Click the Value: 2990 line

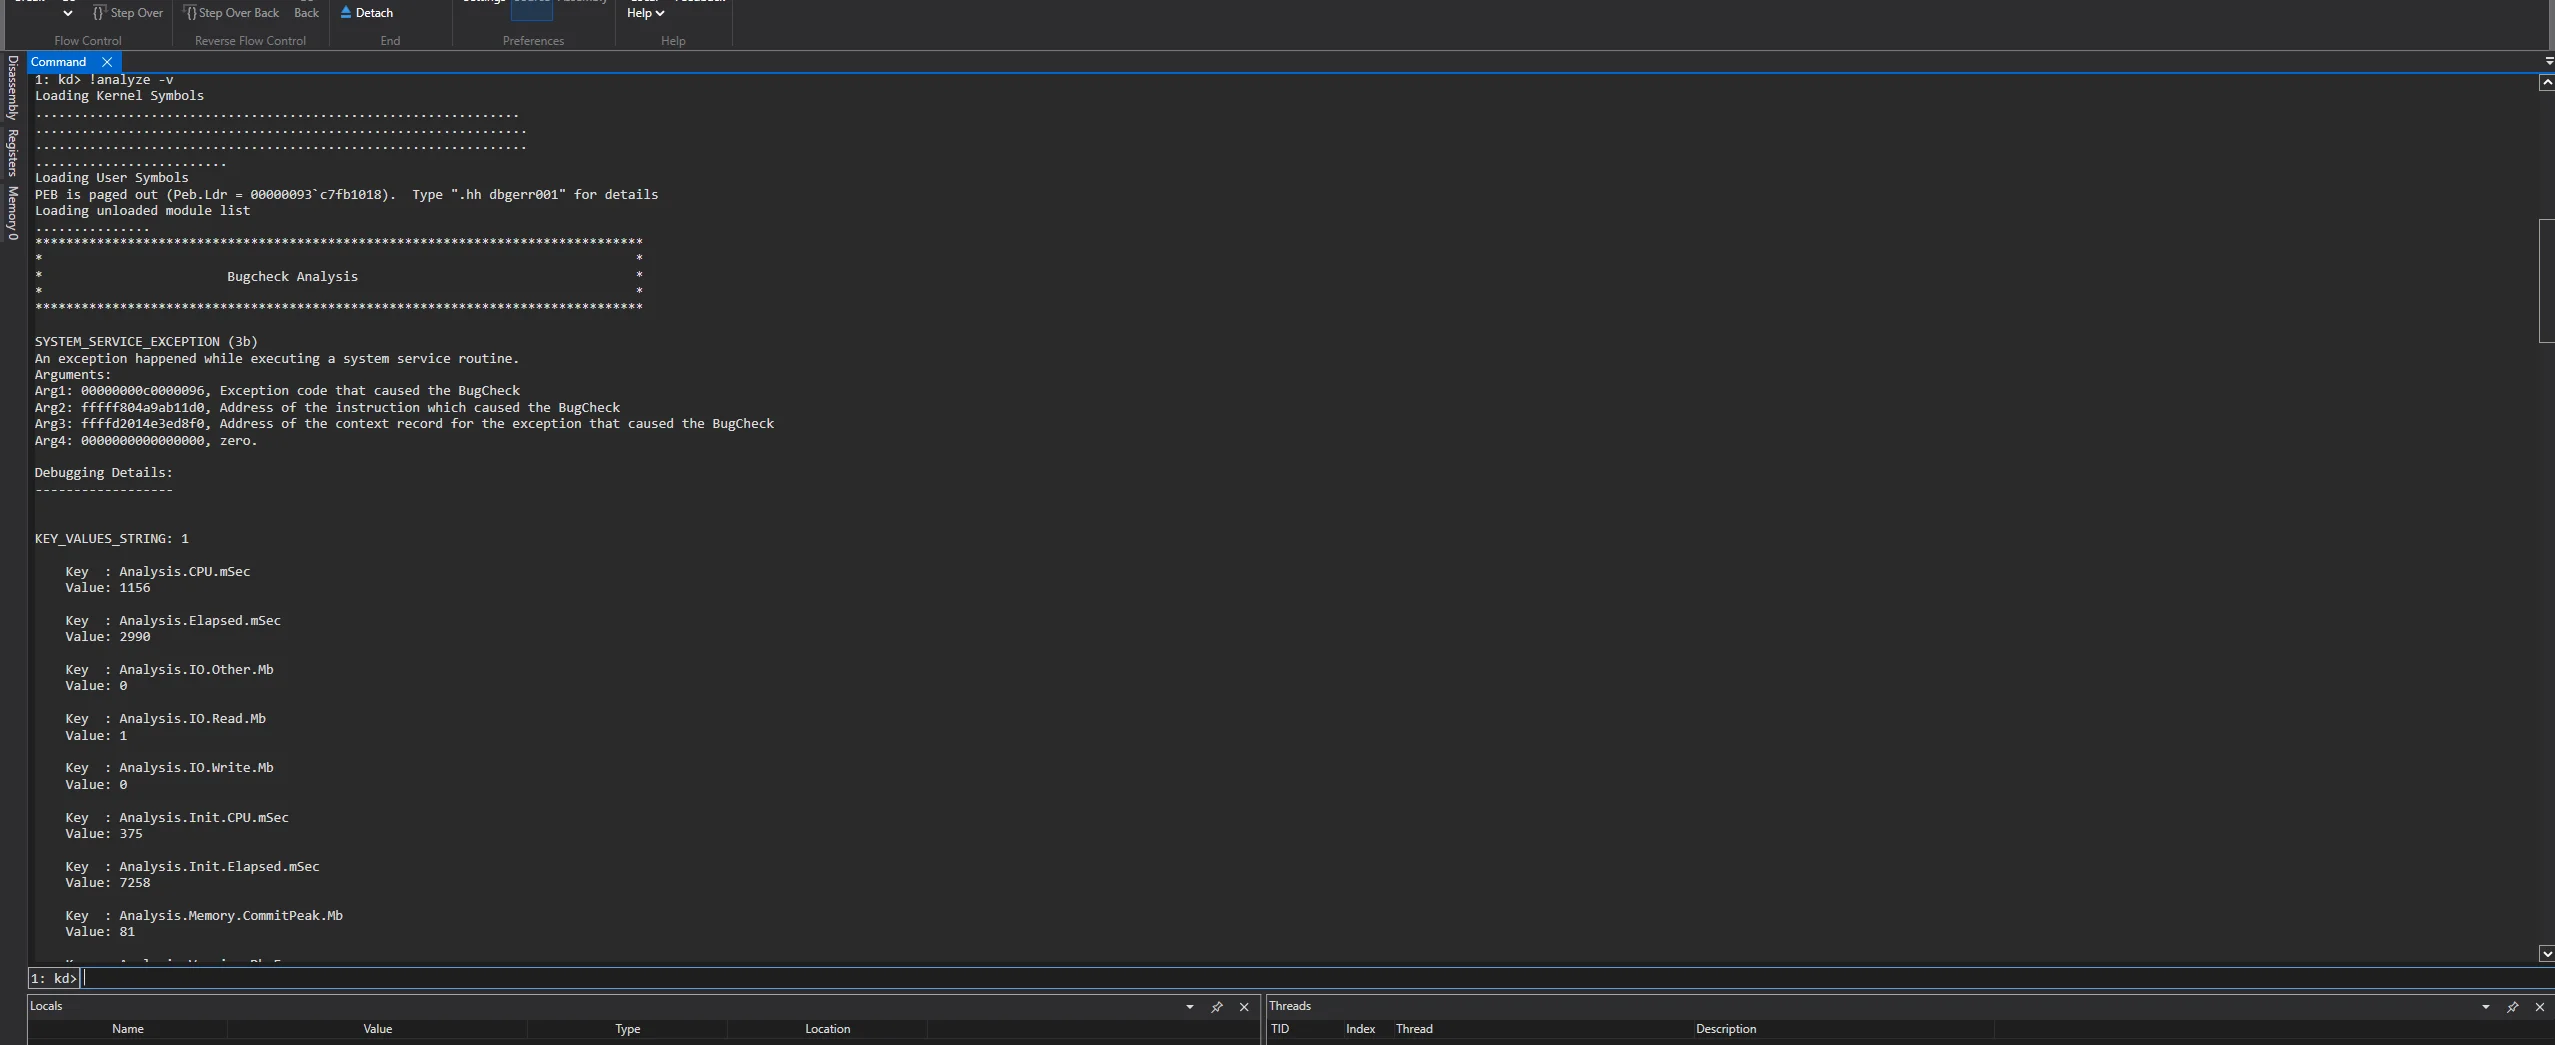tap(108, 637)
